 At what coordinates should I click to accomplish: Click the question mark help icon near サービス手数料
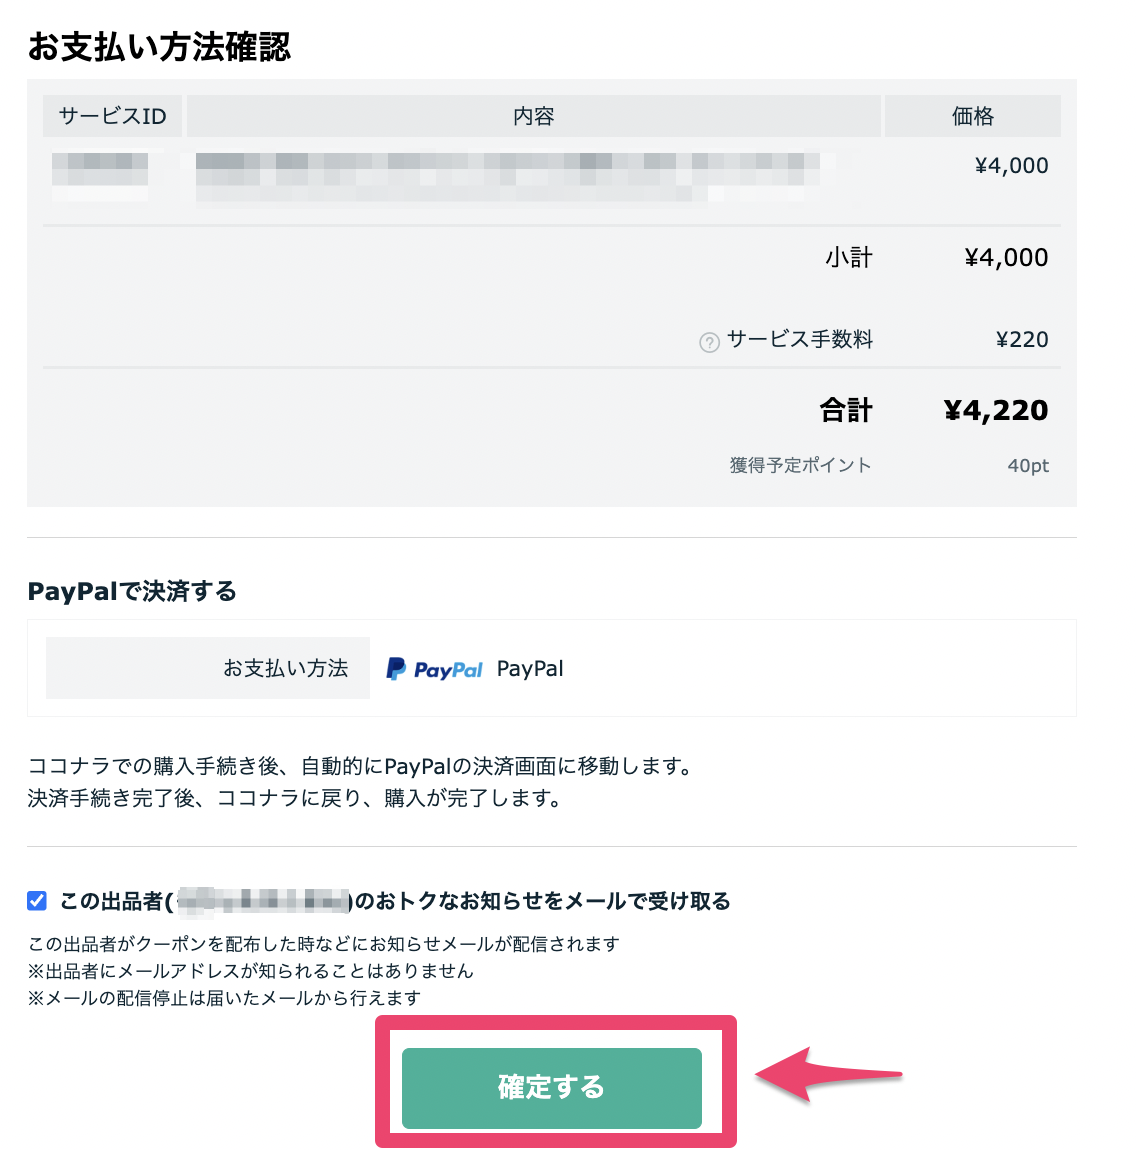(709, 341)
